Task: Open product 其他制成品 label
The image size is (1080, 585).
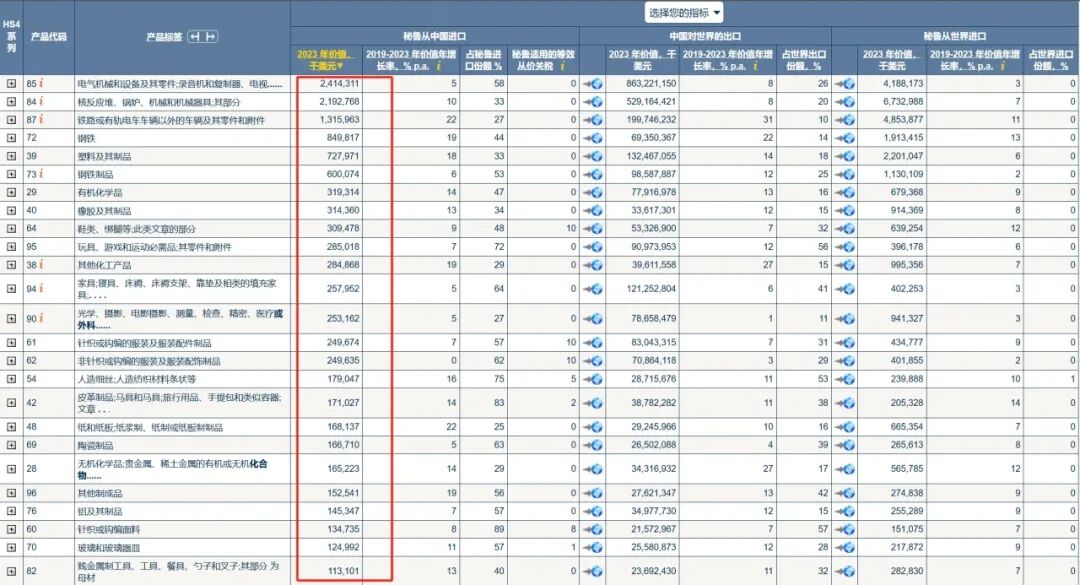Action: [x=100, y=493]
